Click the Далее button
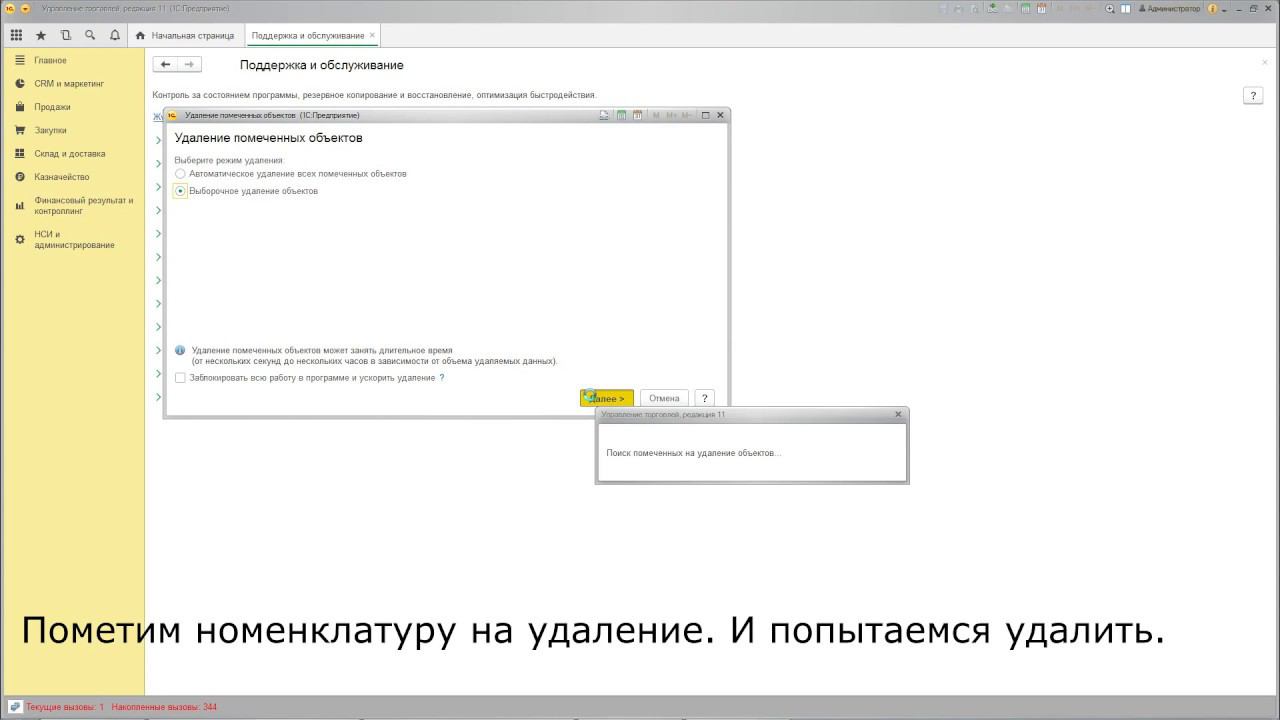Screen dimensions: 1280x720 pos(607,398)
